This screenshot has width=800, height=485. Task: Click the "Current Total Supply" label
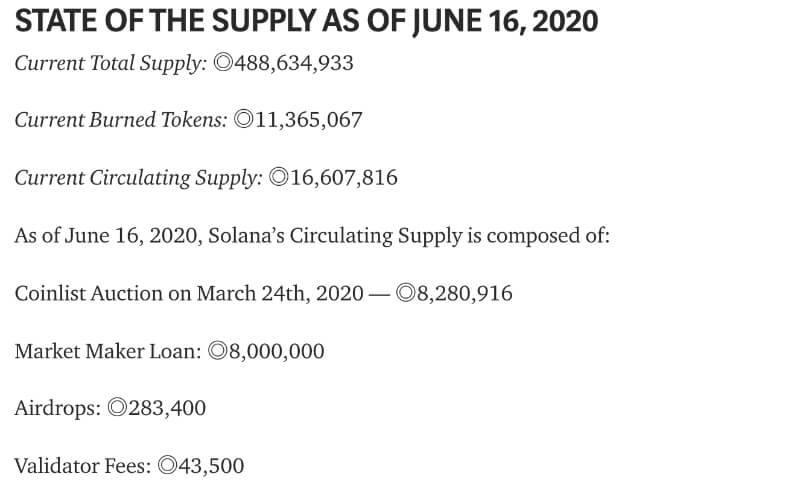click(x=111, y=64)
